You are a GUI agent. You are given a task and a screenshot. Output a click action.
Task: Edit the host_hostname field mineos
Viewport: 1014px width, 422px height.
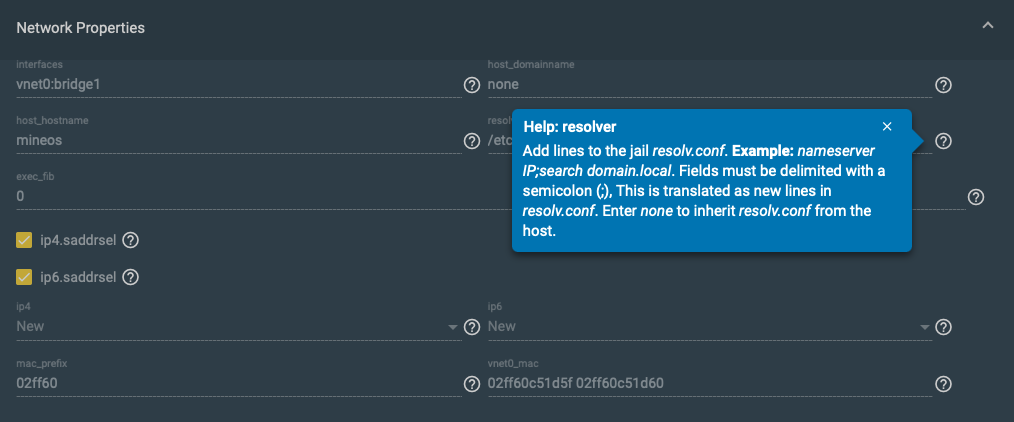pos(238,140)
